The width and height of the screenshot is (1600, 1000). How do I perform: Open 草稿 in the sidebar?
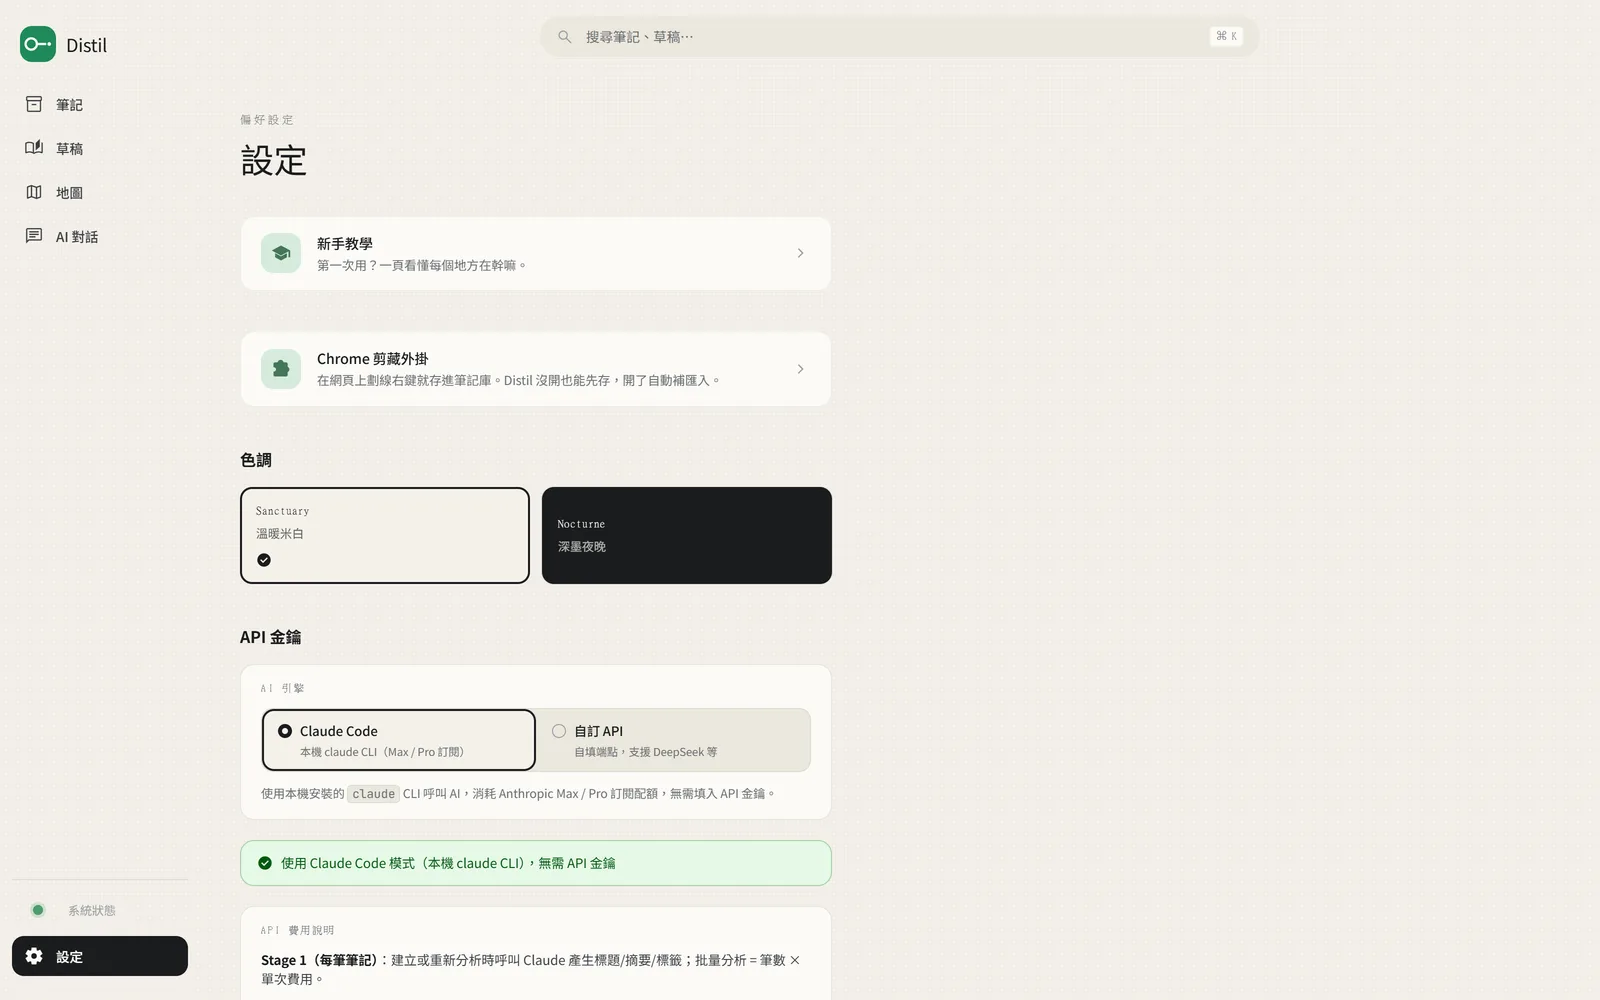[x=100, y=149]
